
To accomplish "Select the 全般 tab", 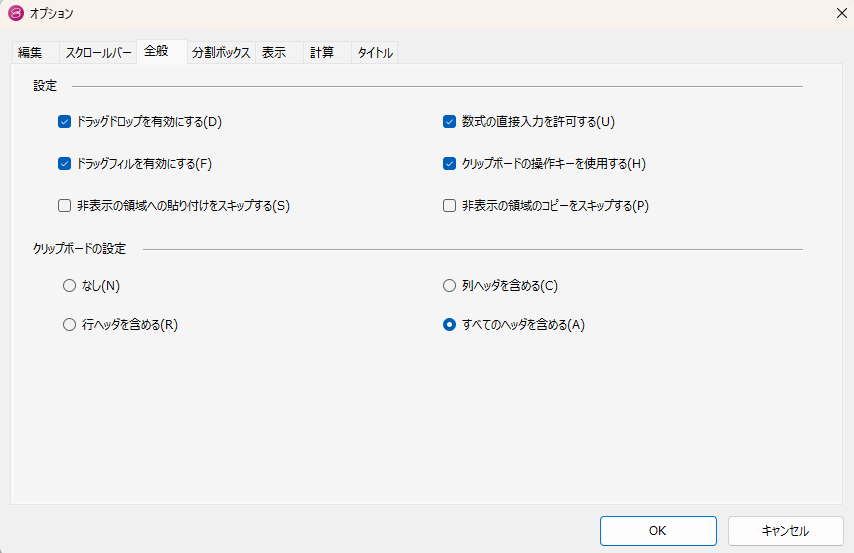I will (x=162, y=51).
